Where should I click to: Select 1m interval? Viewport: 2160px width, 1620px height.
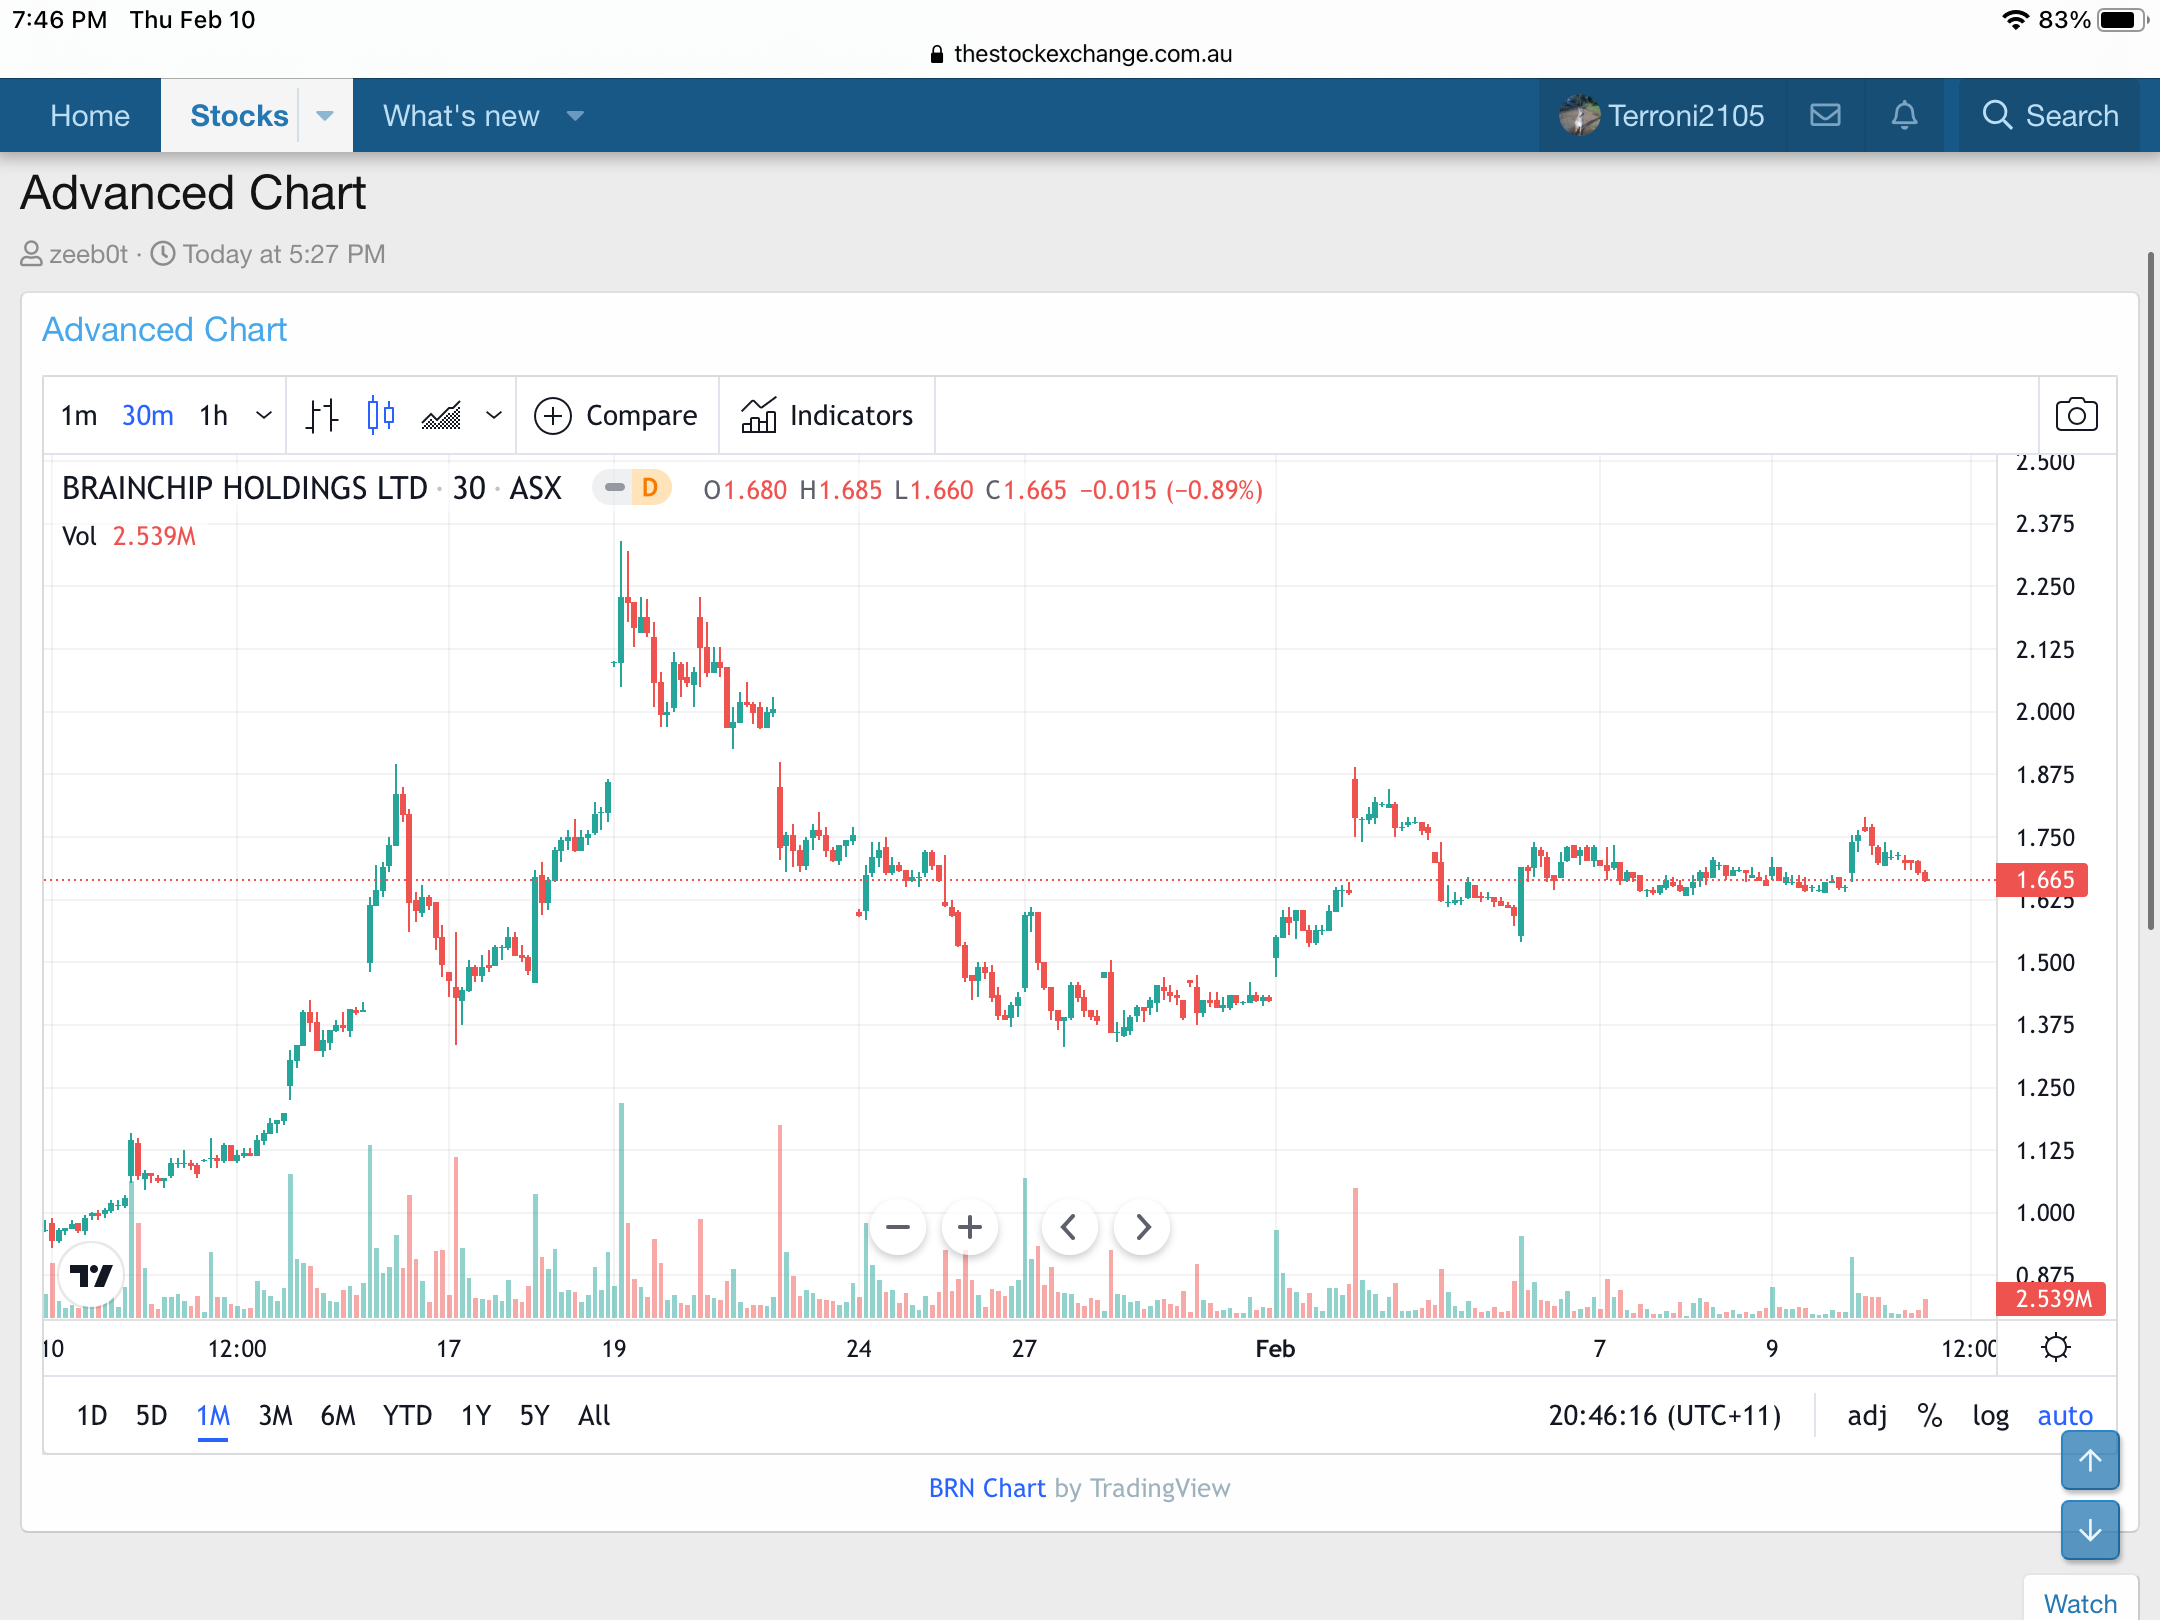coord(79,415)
